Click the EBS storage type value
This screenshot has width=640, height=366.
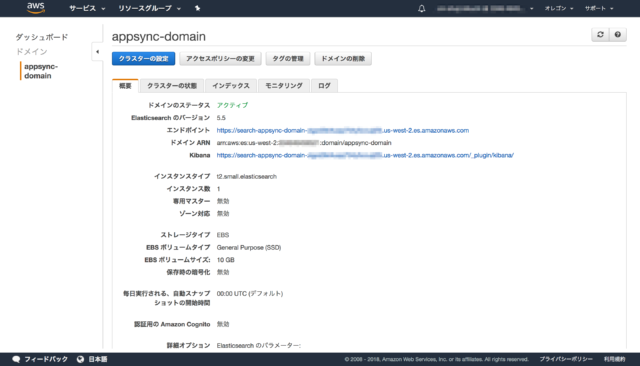222,235
